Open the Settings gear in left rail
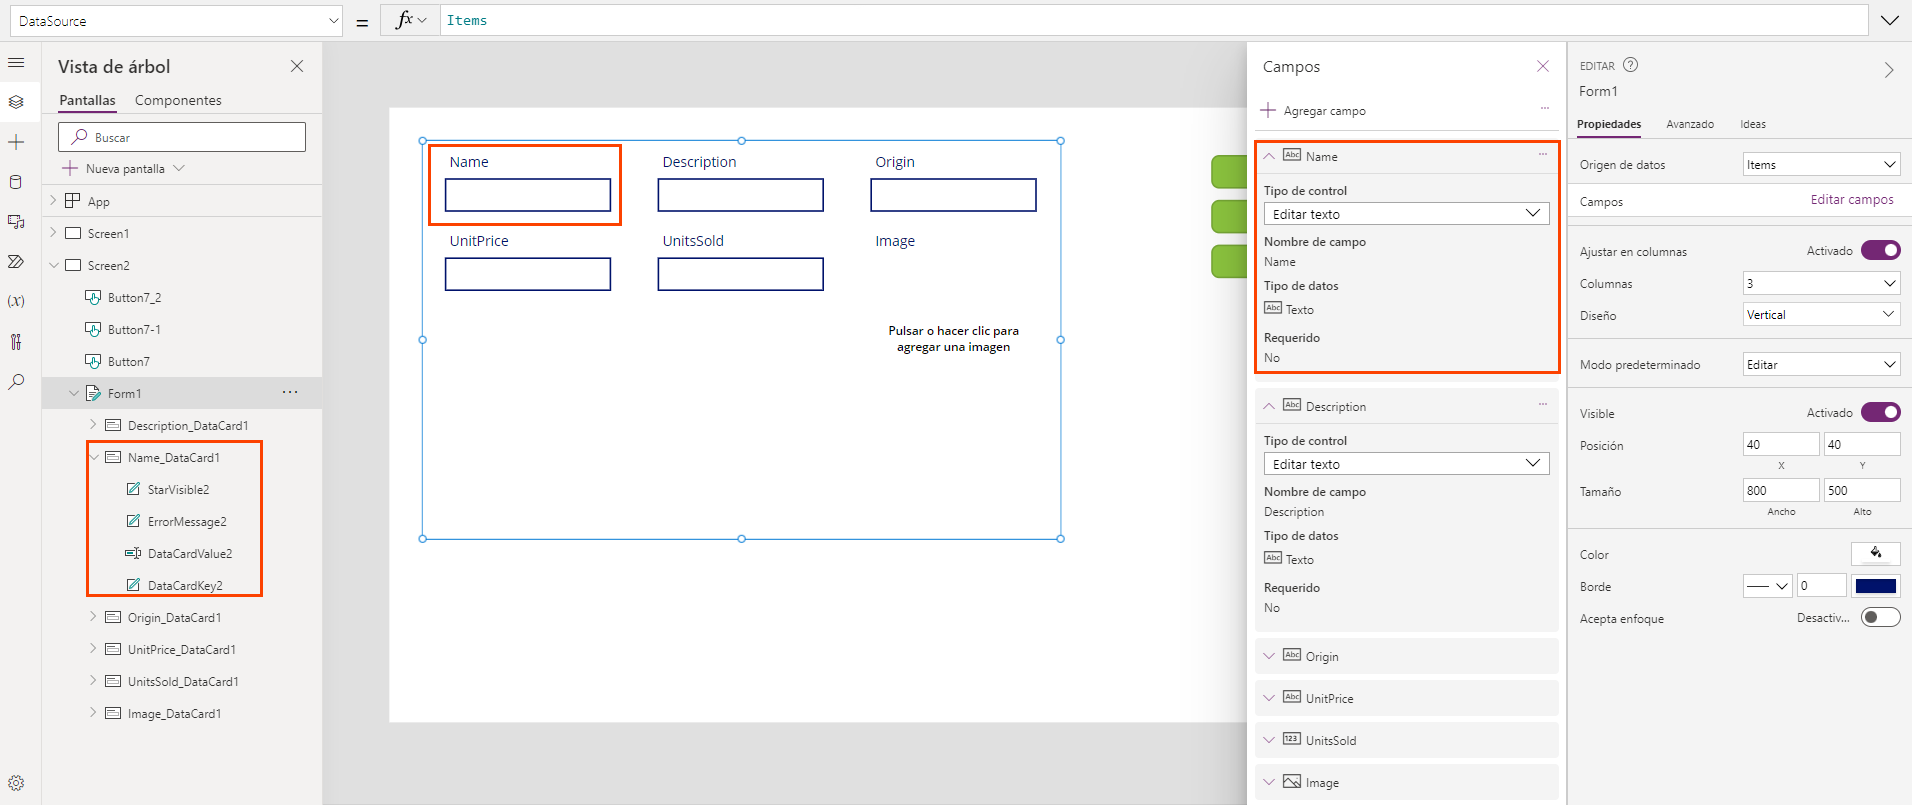Image resolution: width=1912 pixels, height=805 pixels. (16, 783)
